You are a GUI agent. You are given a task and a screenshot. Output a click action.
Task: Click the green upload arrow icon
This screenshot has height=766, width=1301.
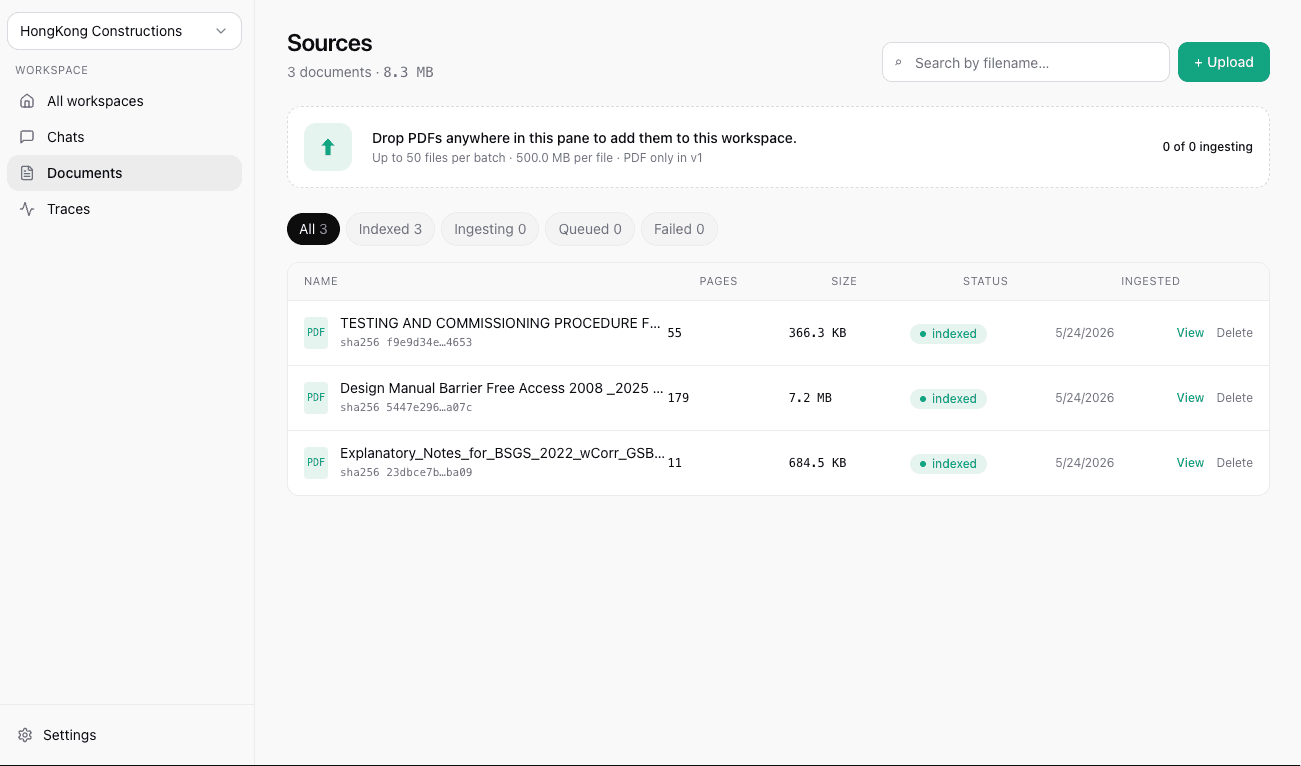click(328, 147)
